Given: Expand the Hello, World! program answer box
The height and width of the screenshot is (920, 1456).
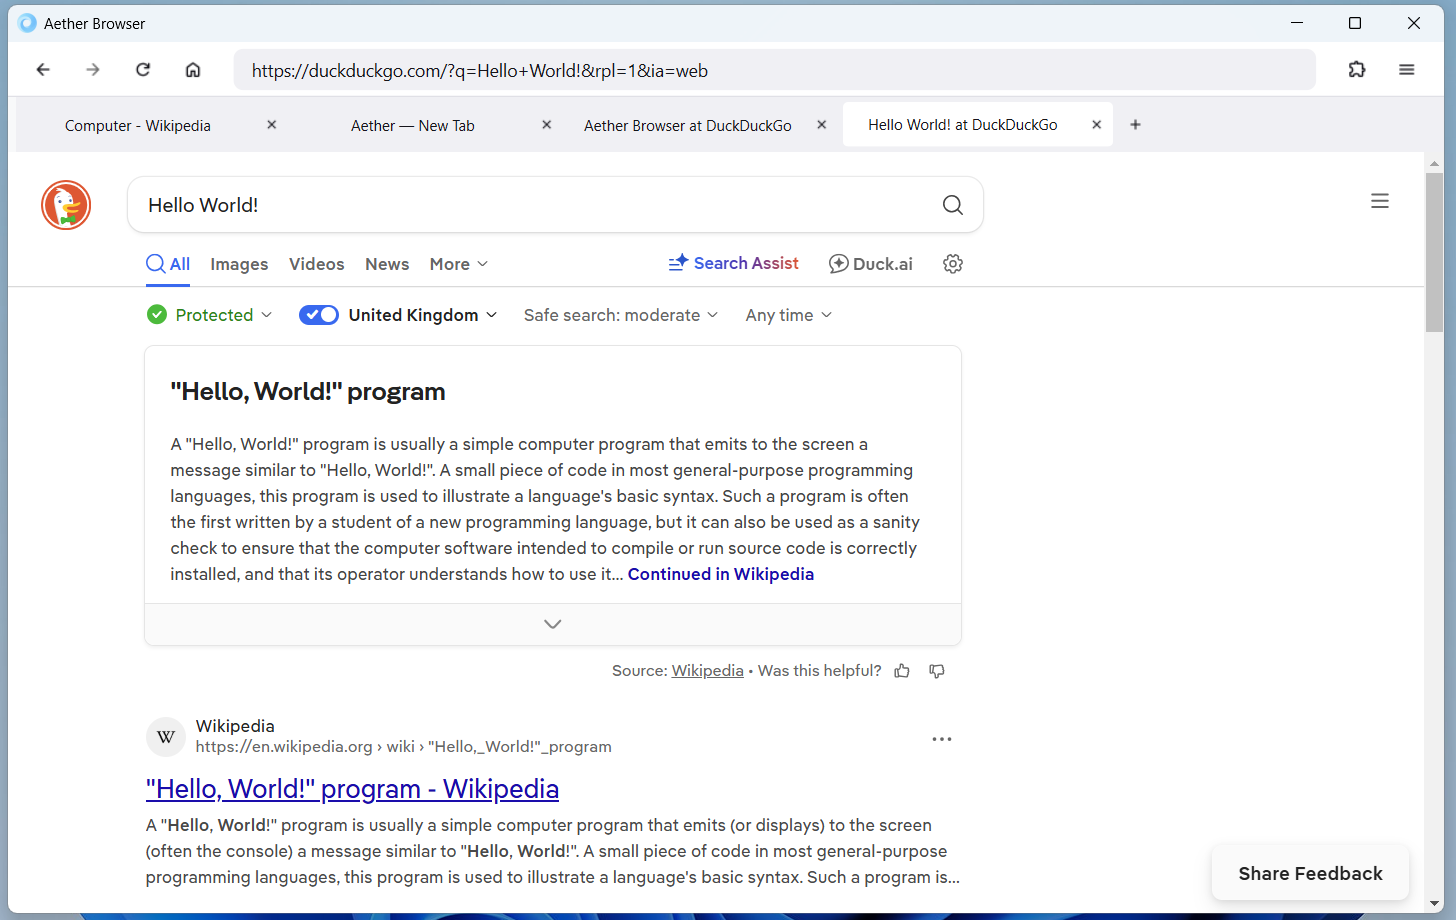Looking at the screenshot, I should pos(553,624).
